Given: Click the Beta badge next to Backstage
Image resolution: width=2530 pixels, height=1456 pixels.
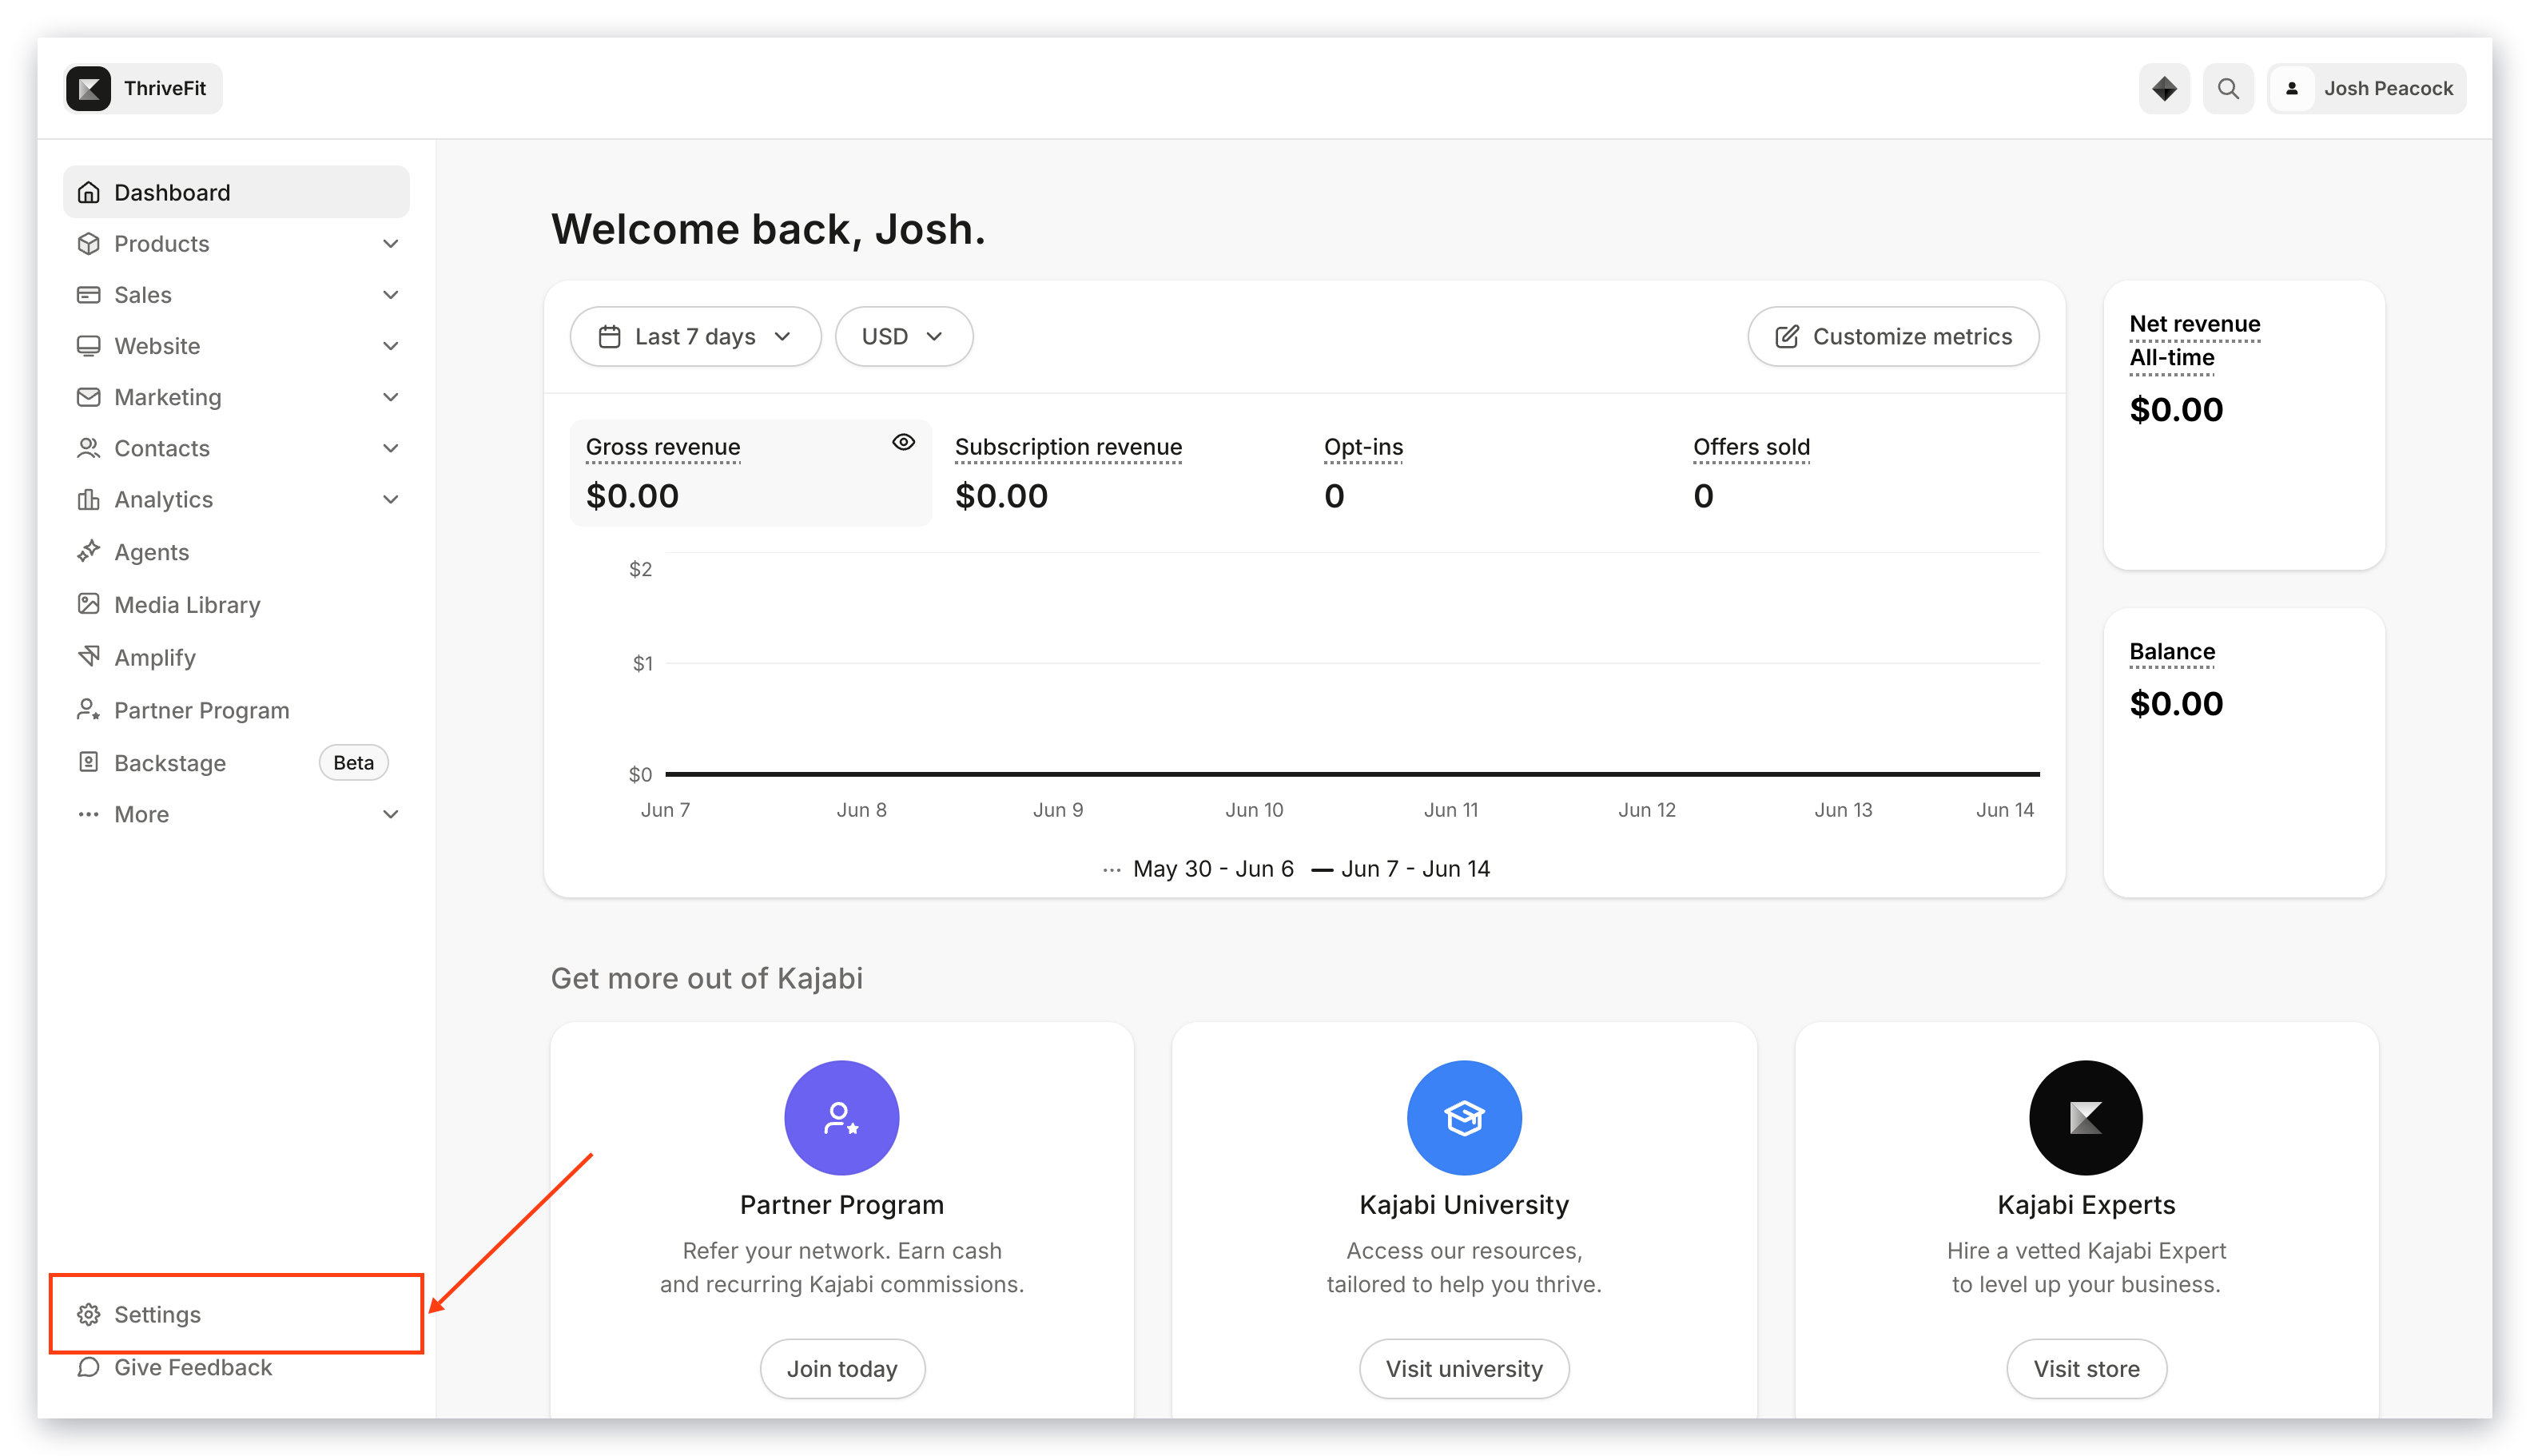Looking at the screenshot, I should click(353, 762).
